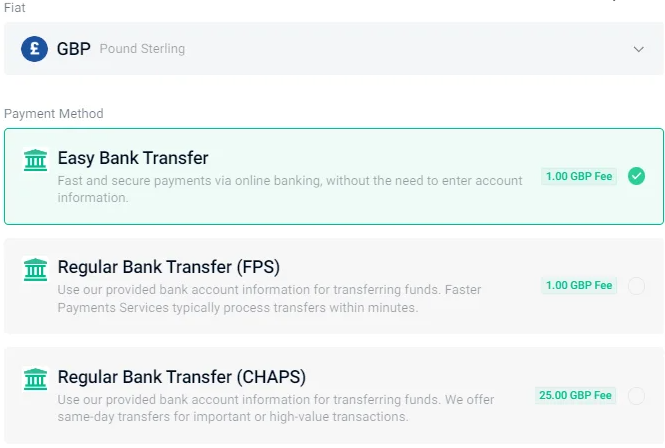
Task: Select the Regular Bank Transfer (FPS) radio button
Action: tap(636, 286)
